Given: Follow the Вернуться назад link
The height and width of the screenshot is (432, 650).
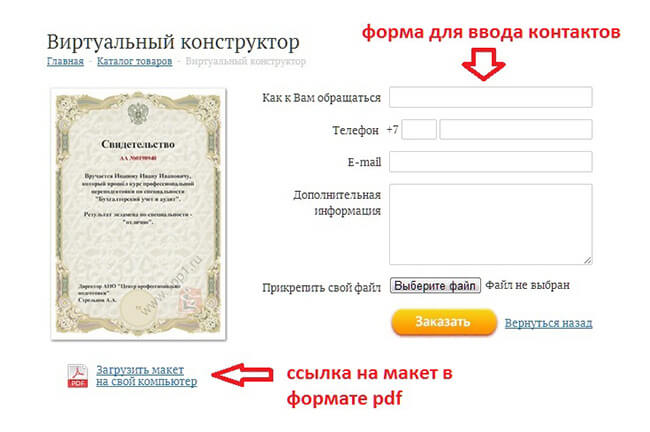Looking at the screenshot, I should tap(548, 323).
